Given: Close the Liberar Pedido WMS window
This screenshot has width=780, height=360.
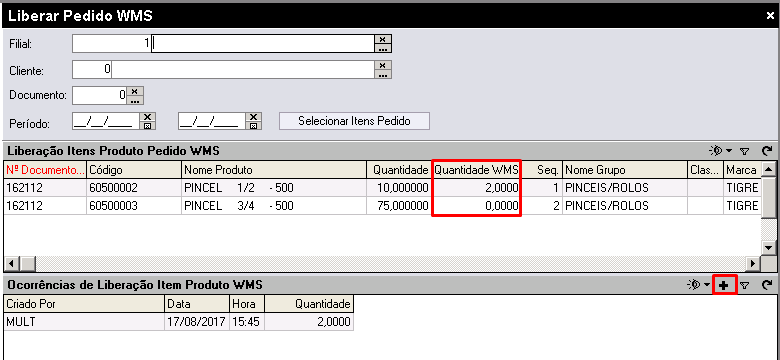Looking at the screenshot, I should [770, 16].
